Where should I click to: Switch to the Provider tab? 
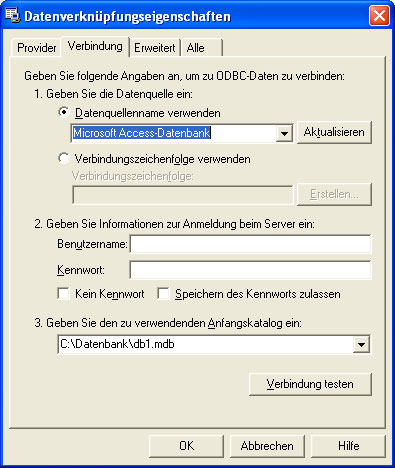[x=36, y=48]
